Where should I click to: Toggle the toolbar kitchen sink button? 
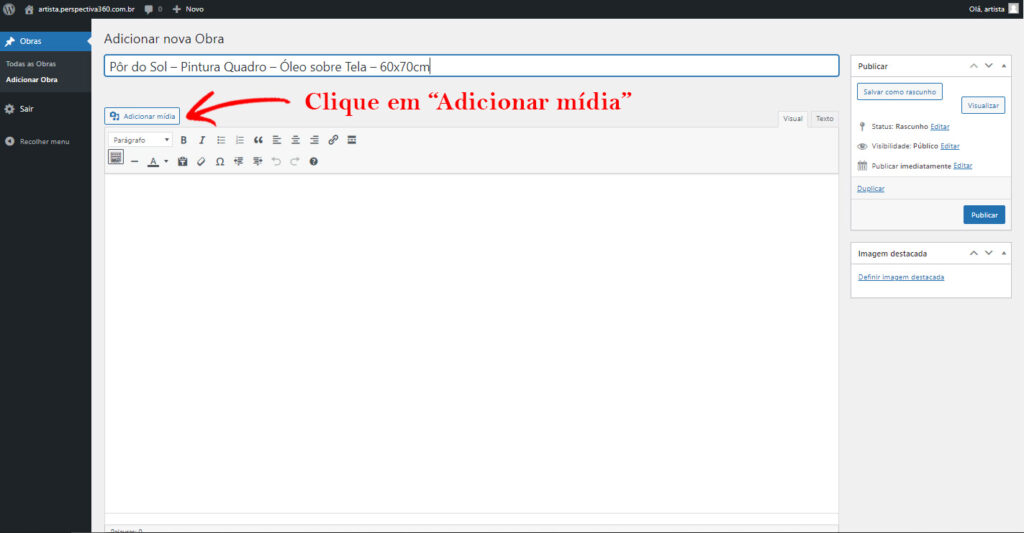(x=116, y=157)
